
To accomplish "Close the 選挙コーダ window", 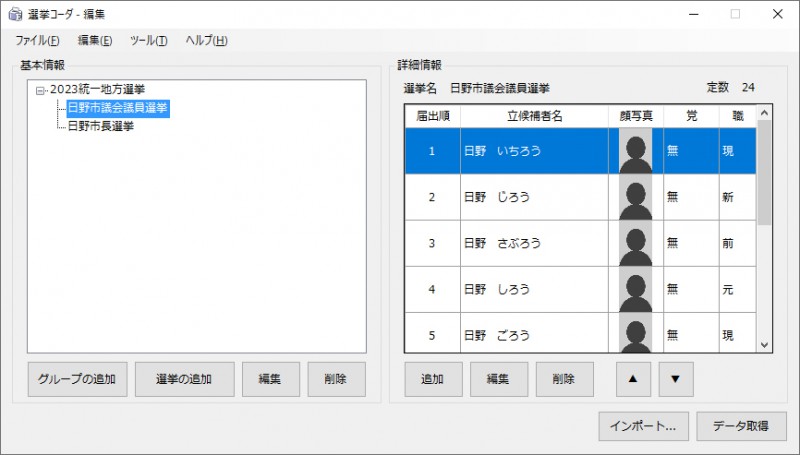I will [x=778, y=14].
